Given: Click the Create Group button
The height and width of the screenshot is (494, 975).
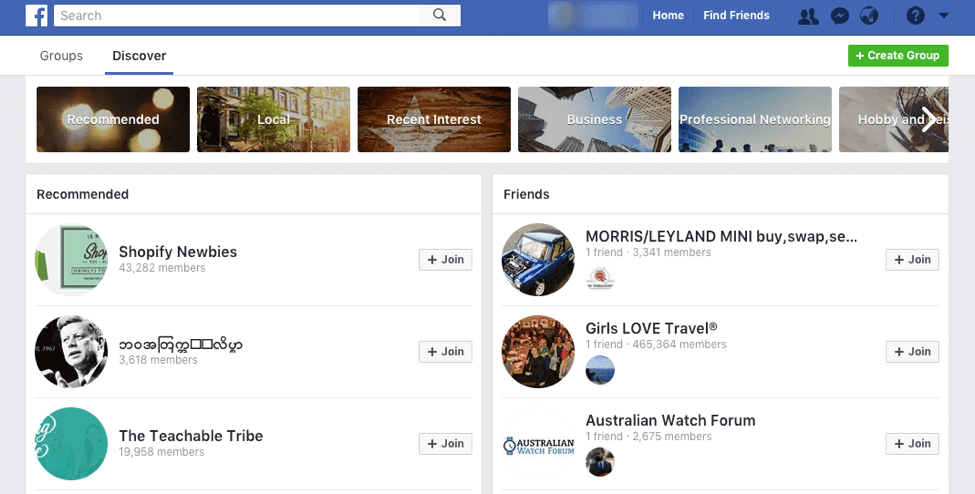Looking at the screenshot, I should click(x=898, y=55).
